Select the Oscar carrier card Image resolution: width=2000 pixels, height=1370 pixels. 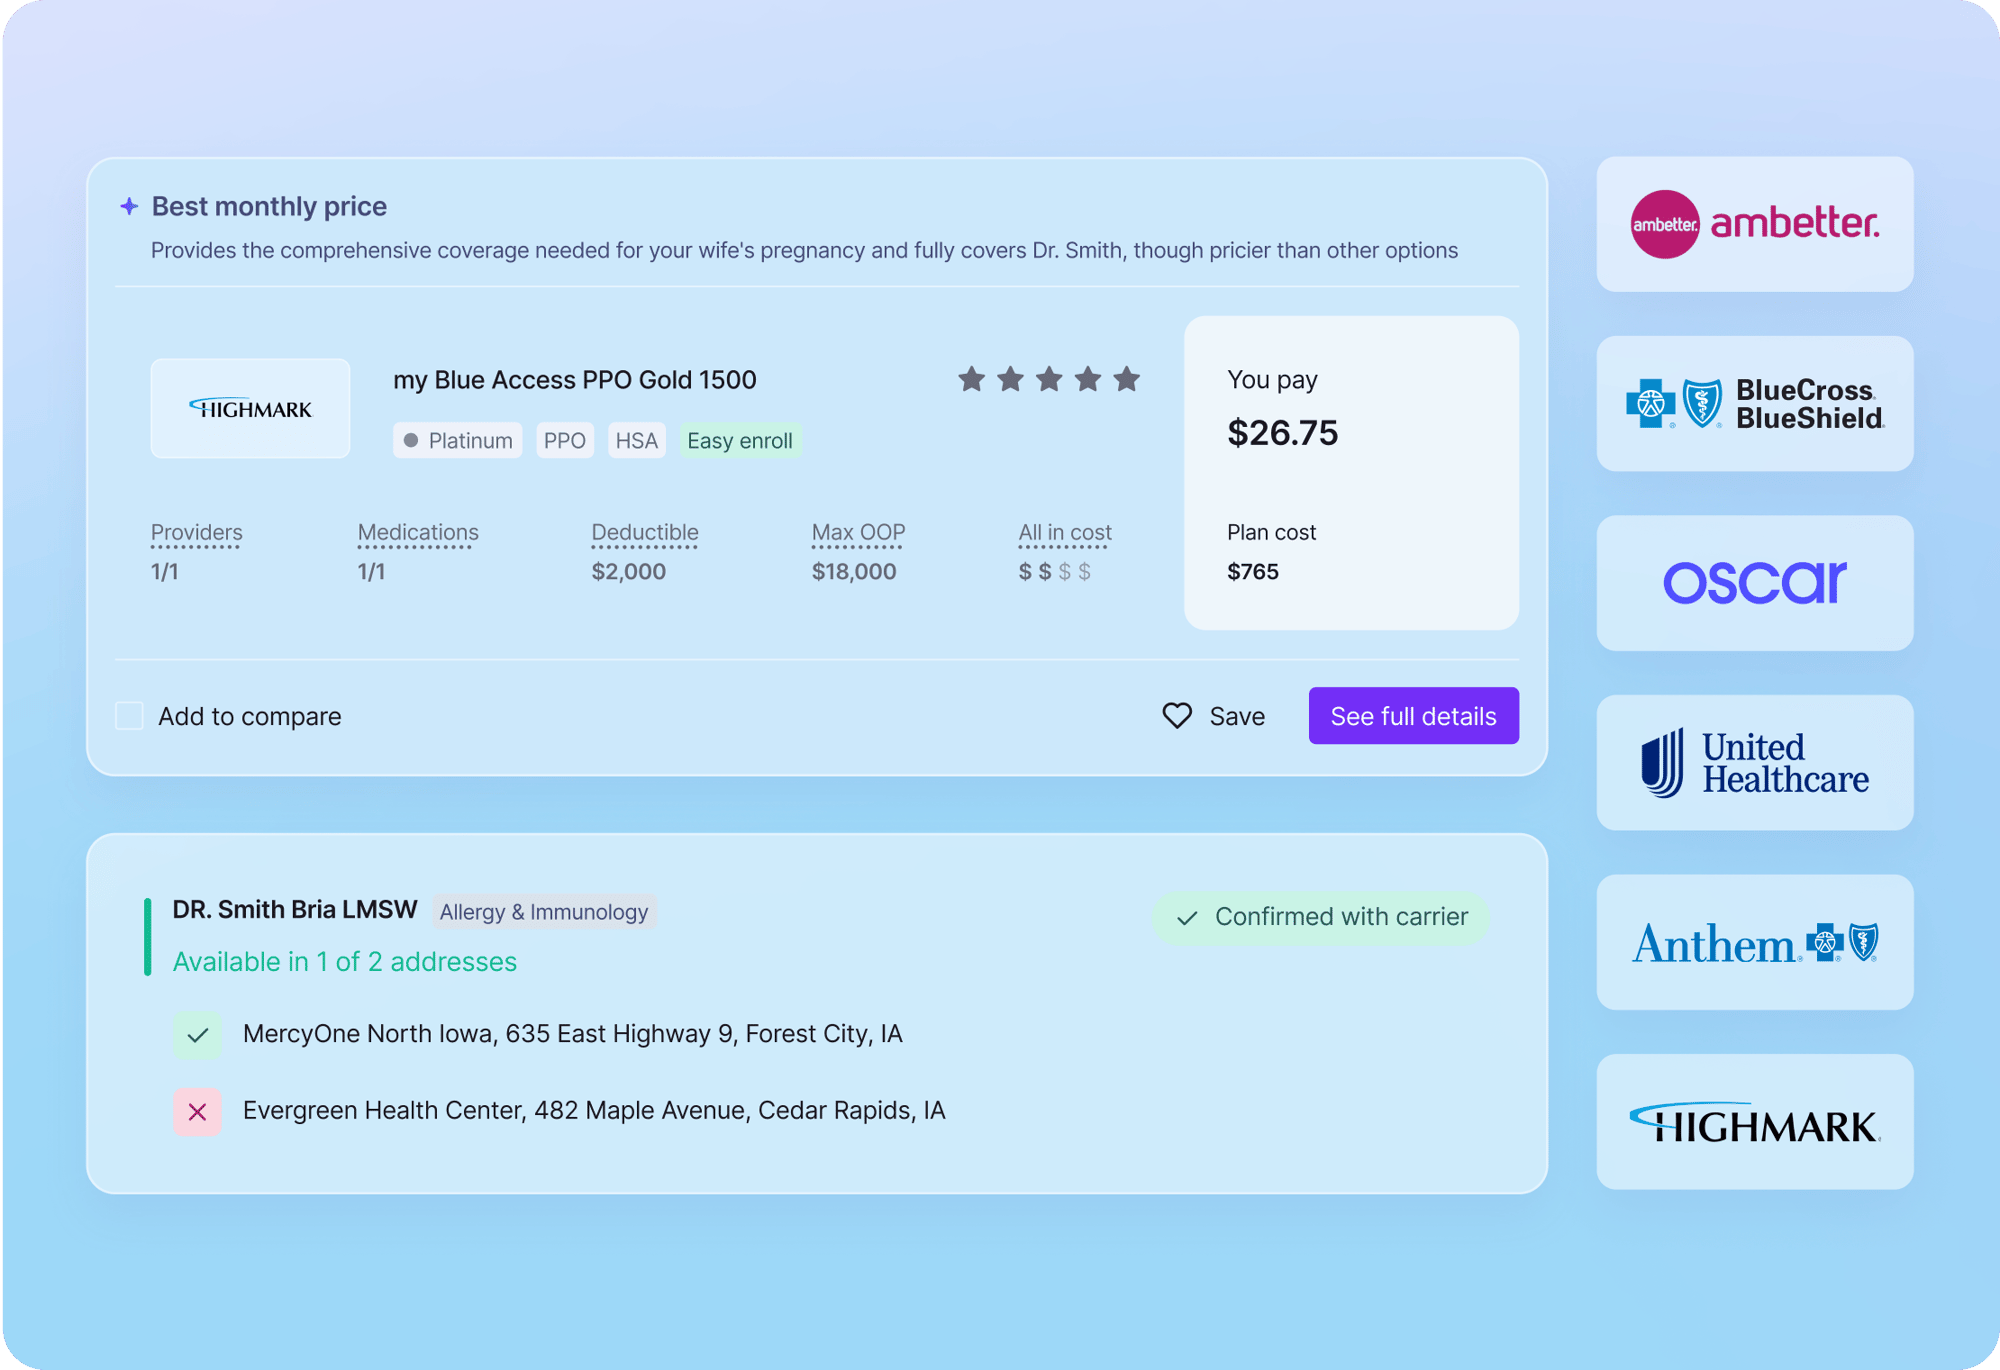coord(1755,583)
